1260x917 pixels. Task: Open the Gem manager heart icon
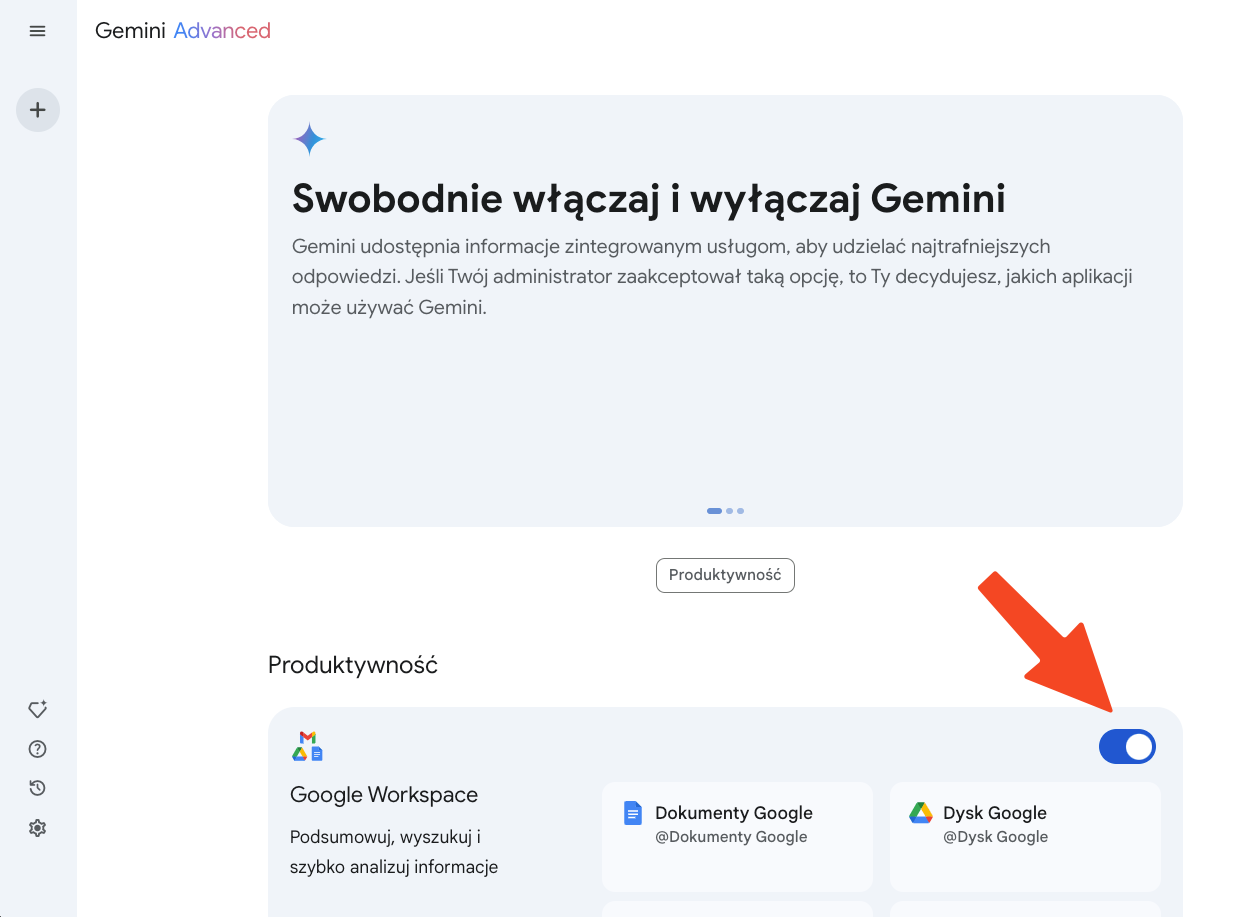click(x=38, y=709)
